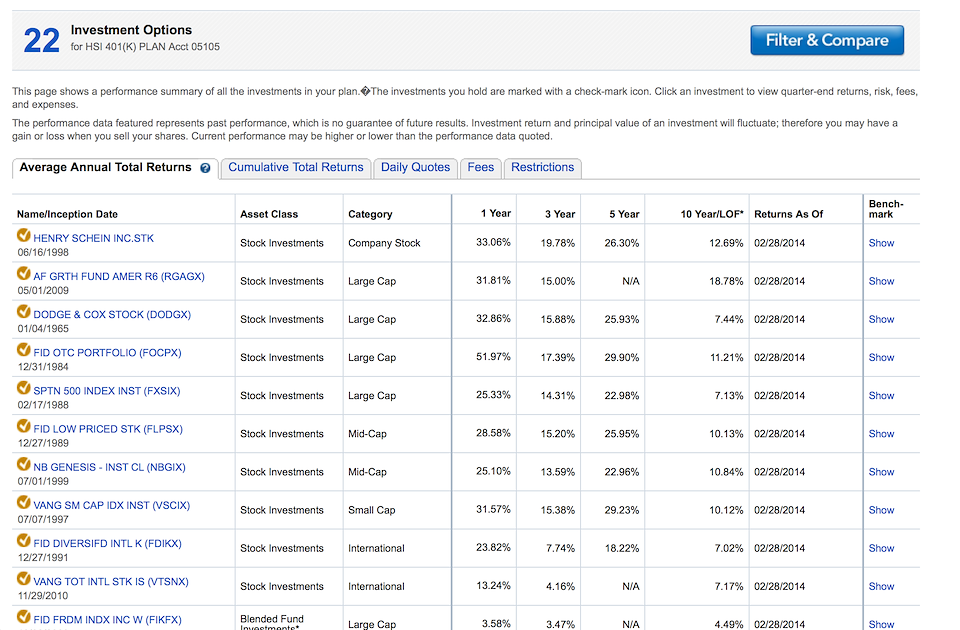
Task: Click the check-mark icon for VANG TOT INTL STK IS
Action: [24, 579]
